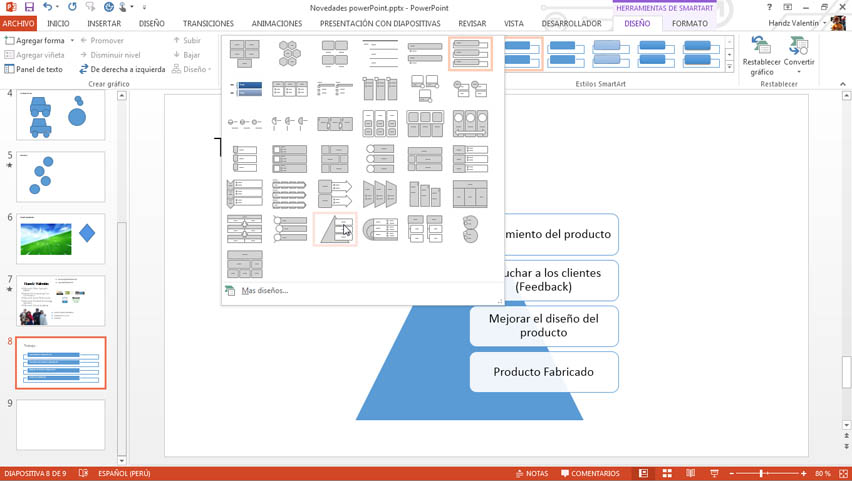852x481 pixels.
Task: Open Reading View from status bar
Action: [690, 473]
